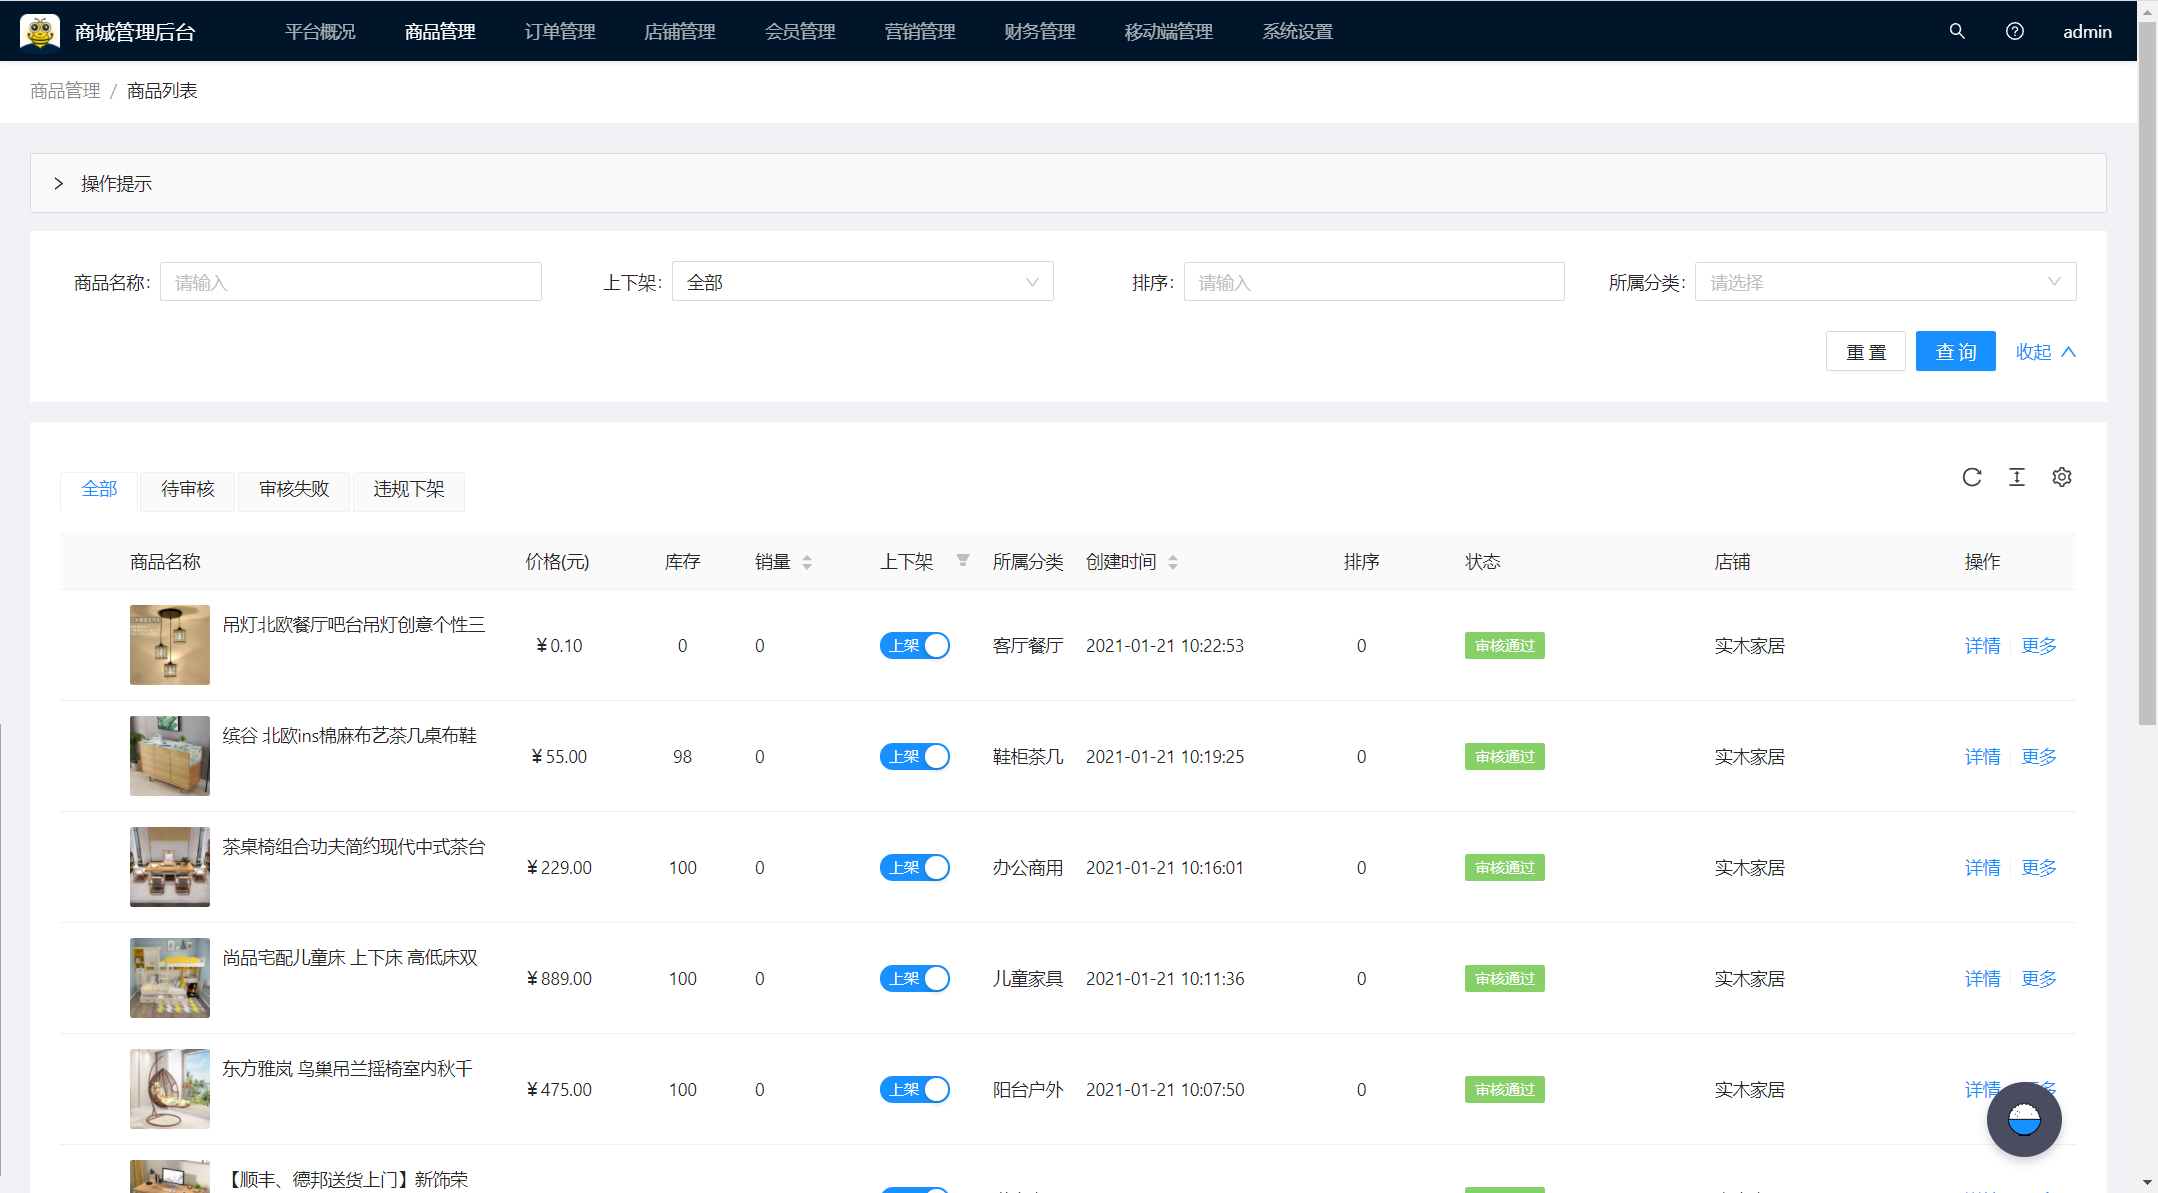Open 营销管理 menu

920,31
